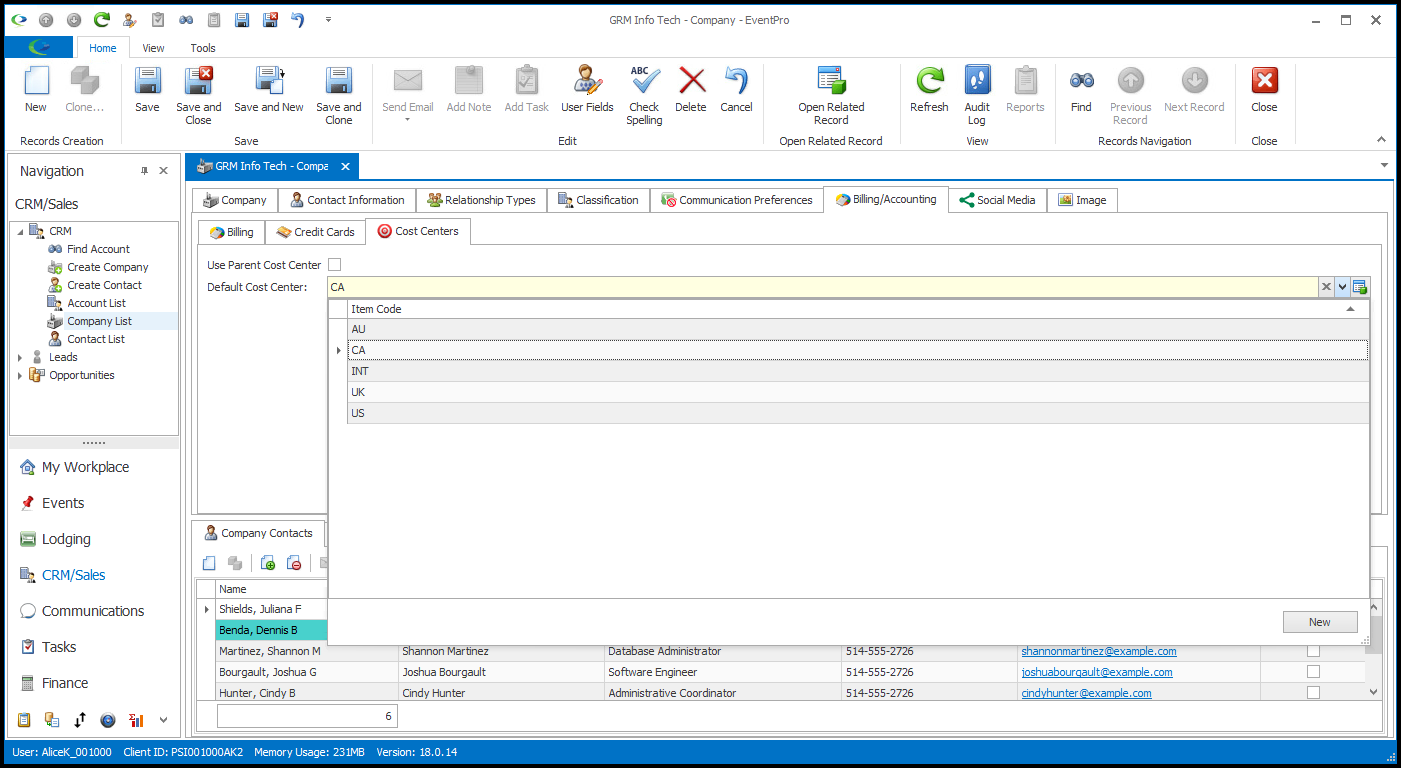Collapse the CRM tree node
1401x768 pixels.
coord(20,231)
